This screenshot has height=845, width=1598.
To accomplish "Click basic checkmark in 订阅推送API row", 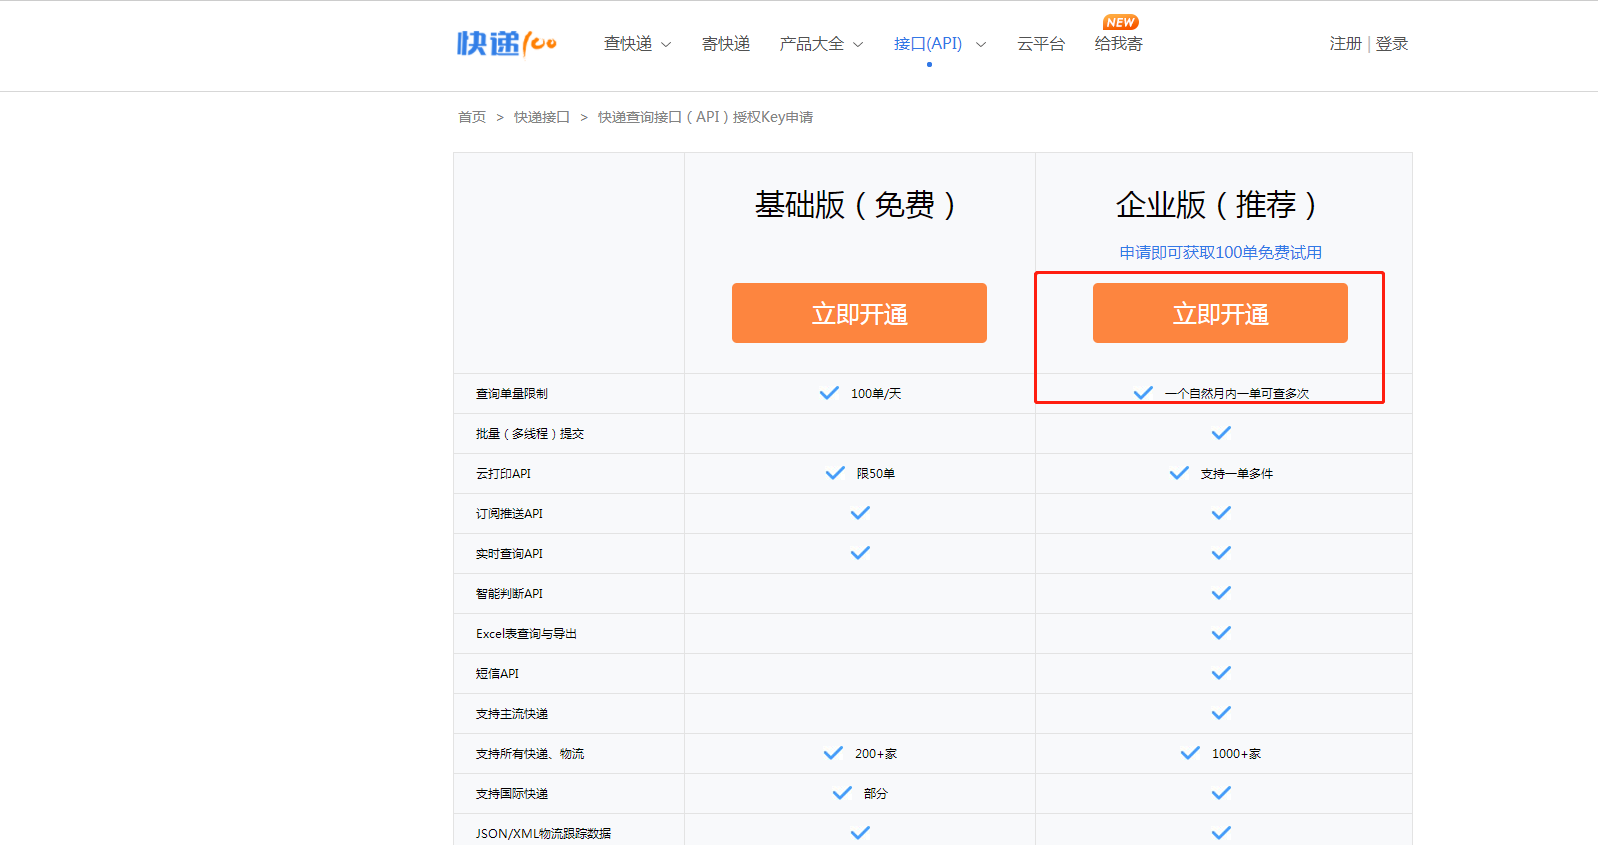I will [860, 513].
